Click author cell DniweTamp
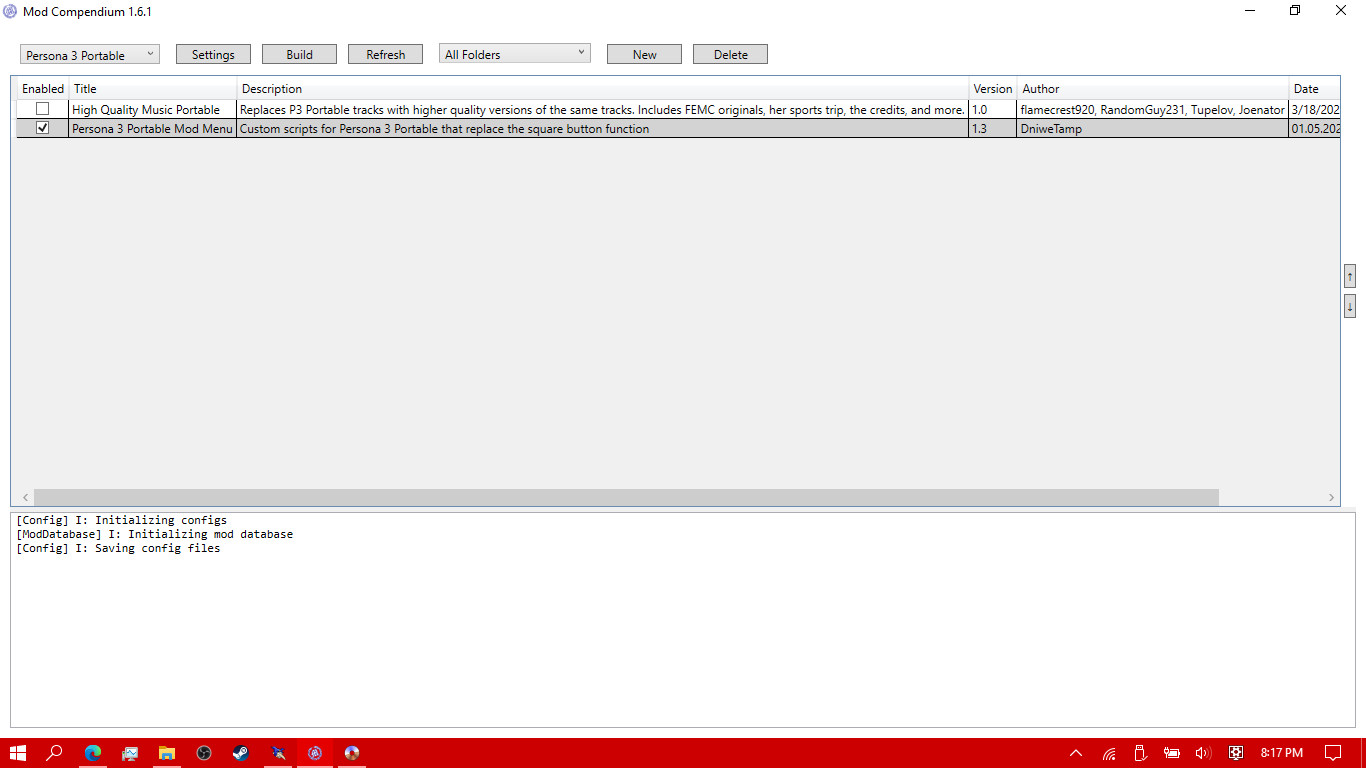 click(x=1152, y=129)
